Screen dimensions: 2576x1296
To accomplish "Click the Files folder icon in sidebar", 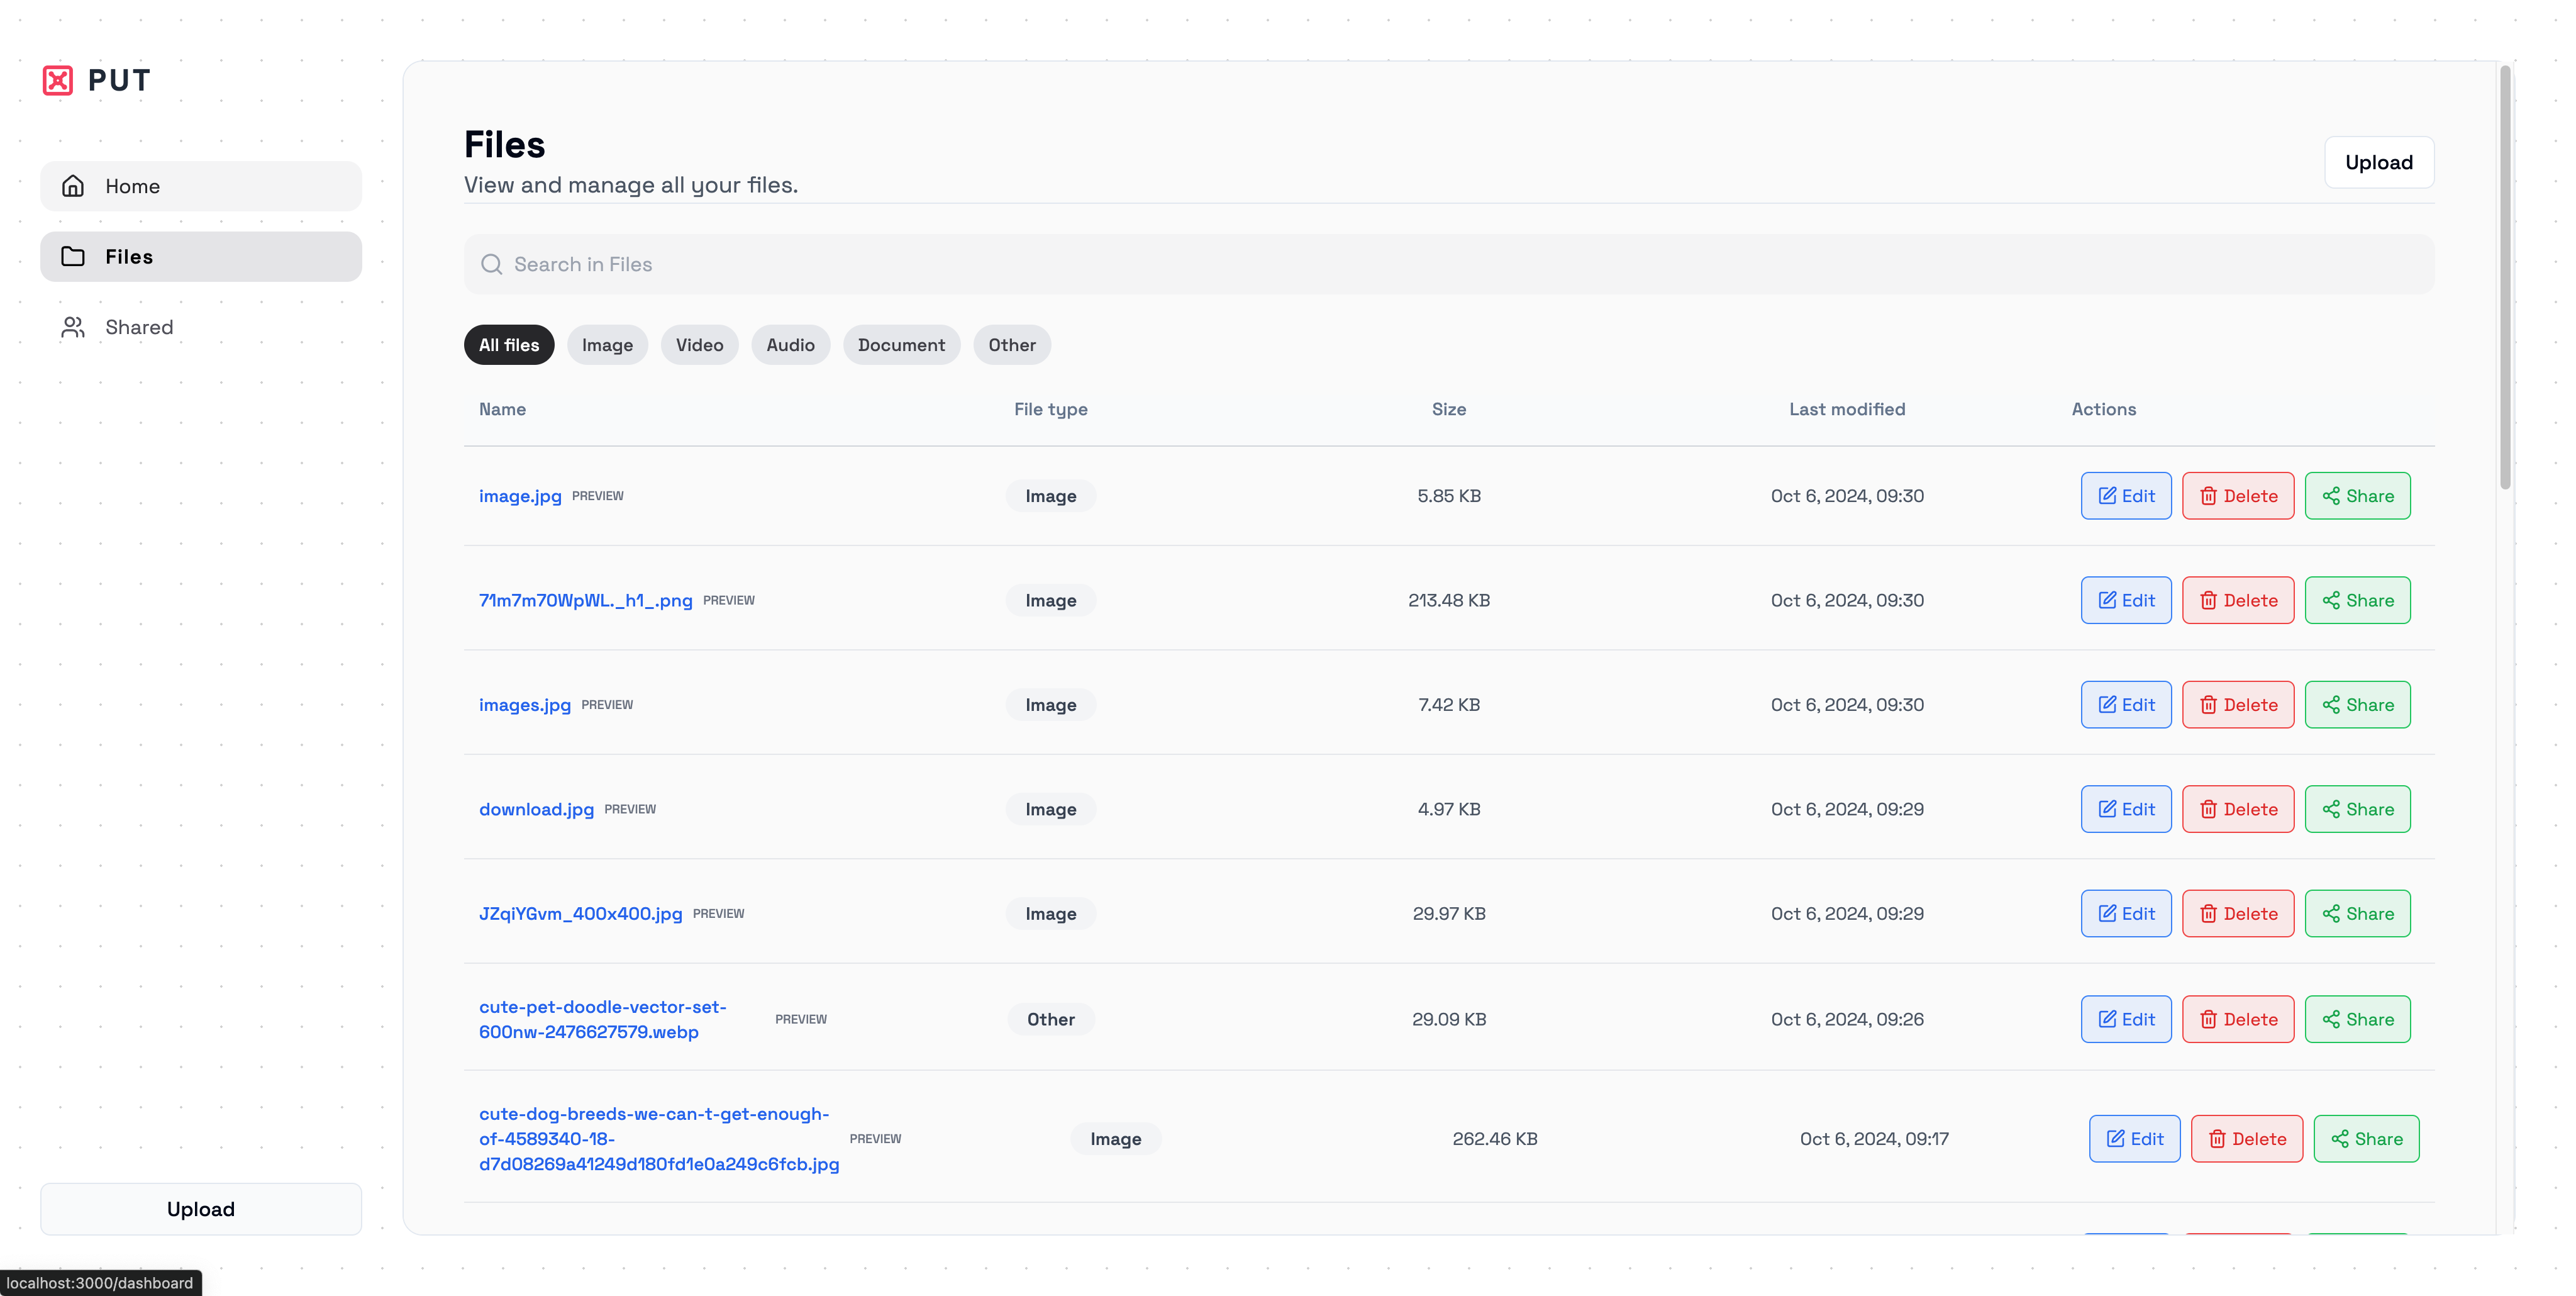I will [73, 257].
